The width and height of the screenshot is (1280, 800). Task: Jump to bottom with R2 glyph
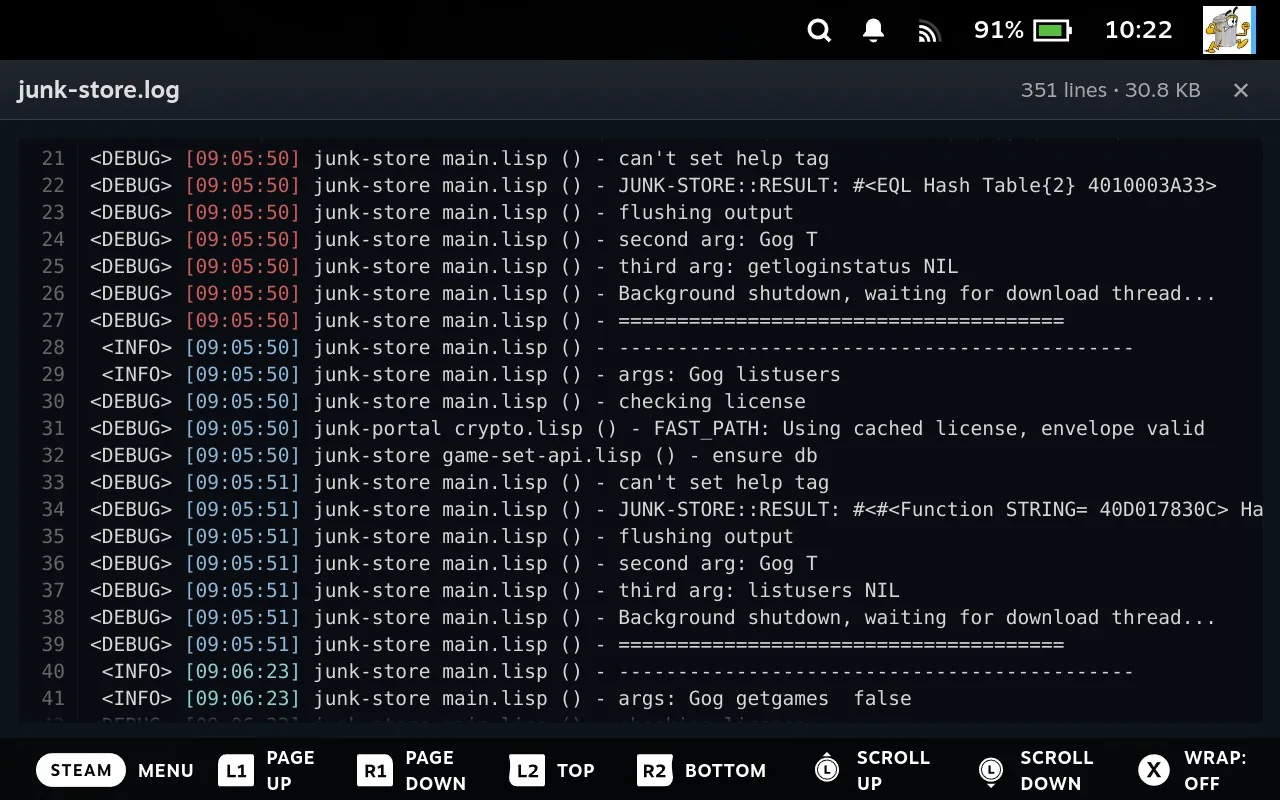654,771
